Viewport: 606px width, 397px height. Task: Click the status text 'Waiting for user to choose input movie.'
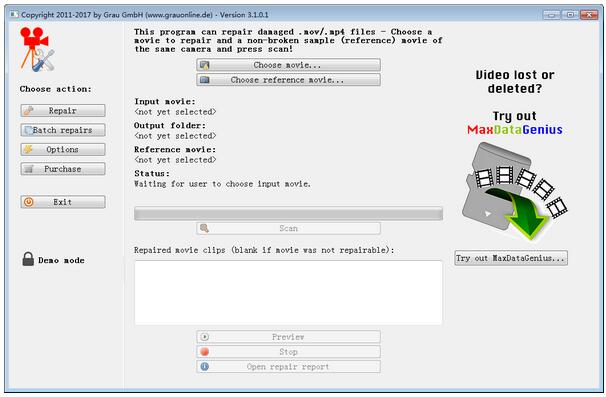click(x=222, y=184)
